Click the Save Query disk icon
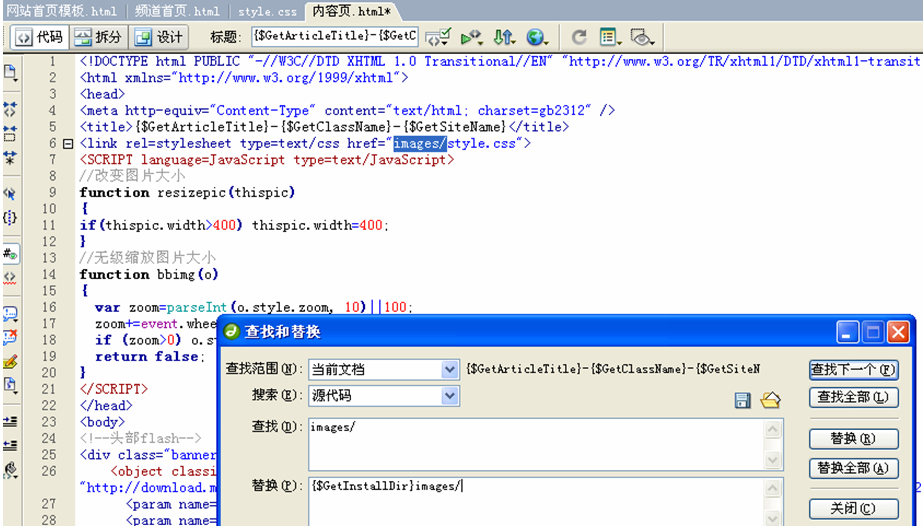 (742, 400)
